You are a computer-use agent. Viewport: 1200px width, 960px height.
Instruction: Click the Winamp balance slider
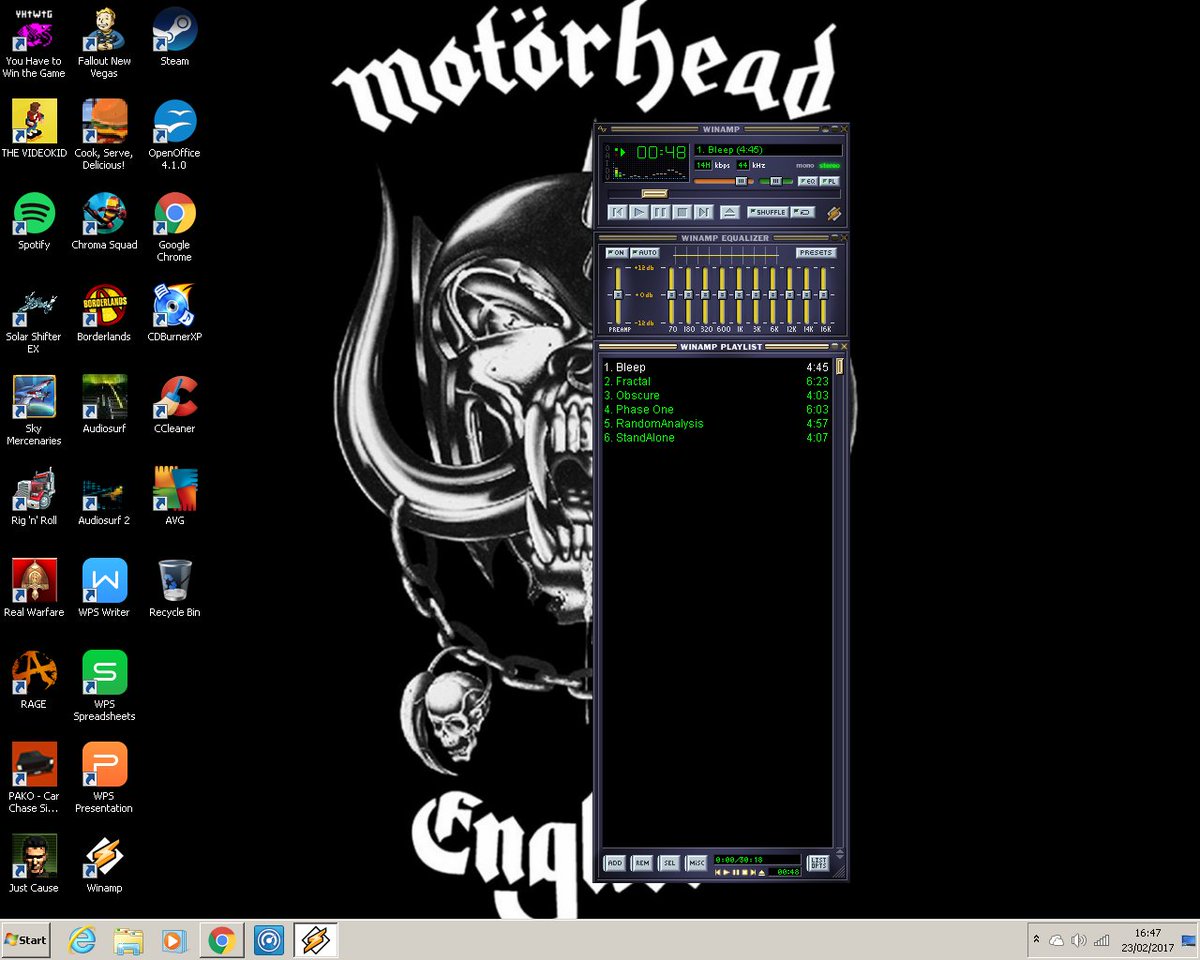pyautogui.click(x=776, y=181)
